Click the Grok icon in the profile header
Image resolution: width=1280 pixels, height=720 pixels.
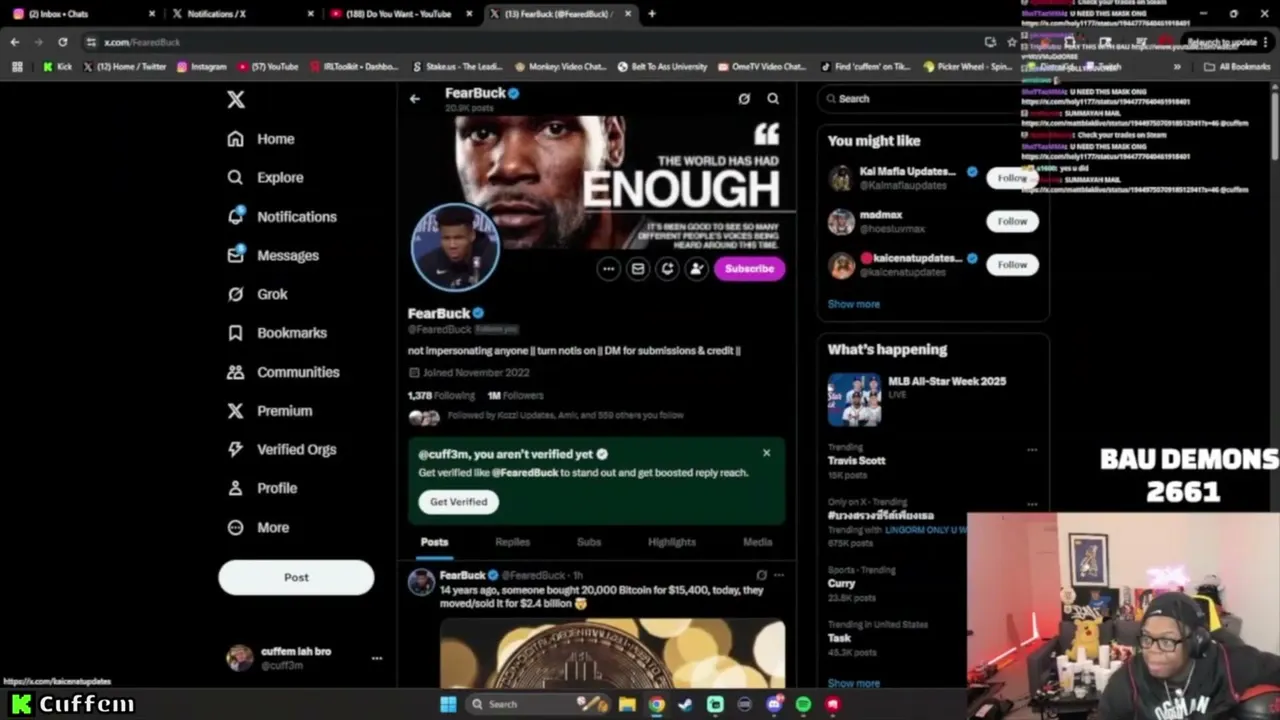tap(744, 98)
